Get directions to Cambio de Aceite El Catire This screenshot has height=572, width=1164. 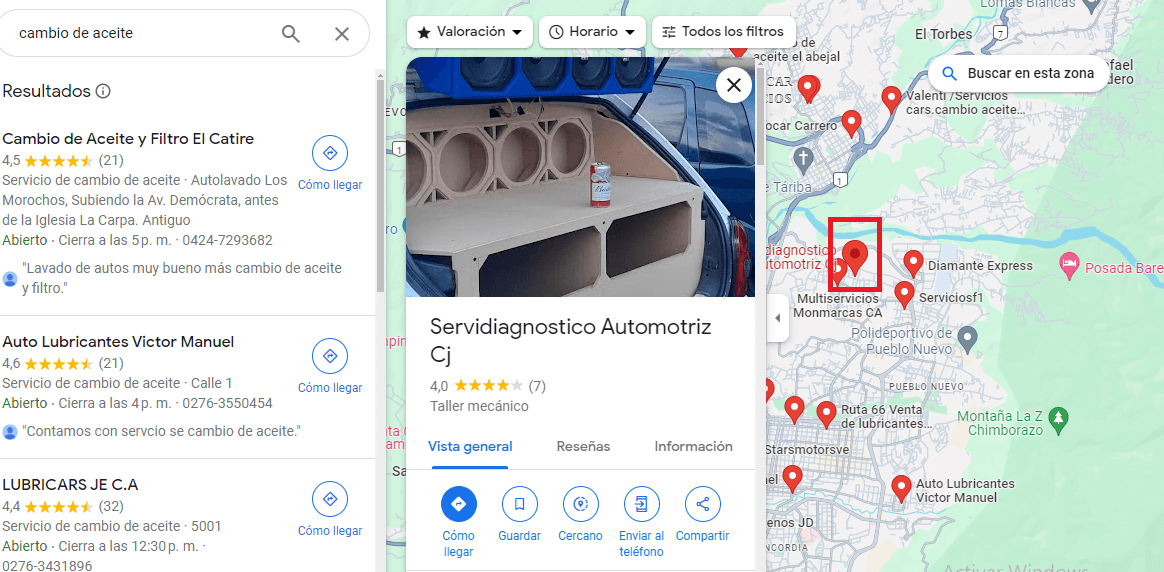330,154
